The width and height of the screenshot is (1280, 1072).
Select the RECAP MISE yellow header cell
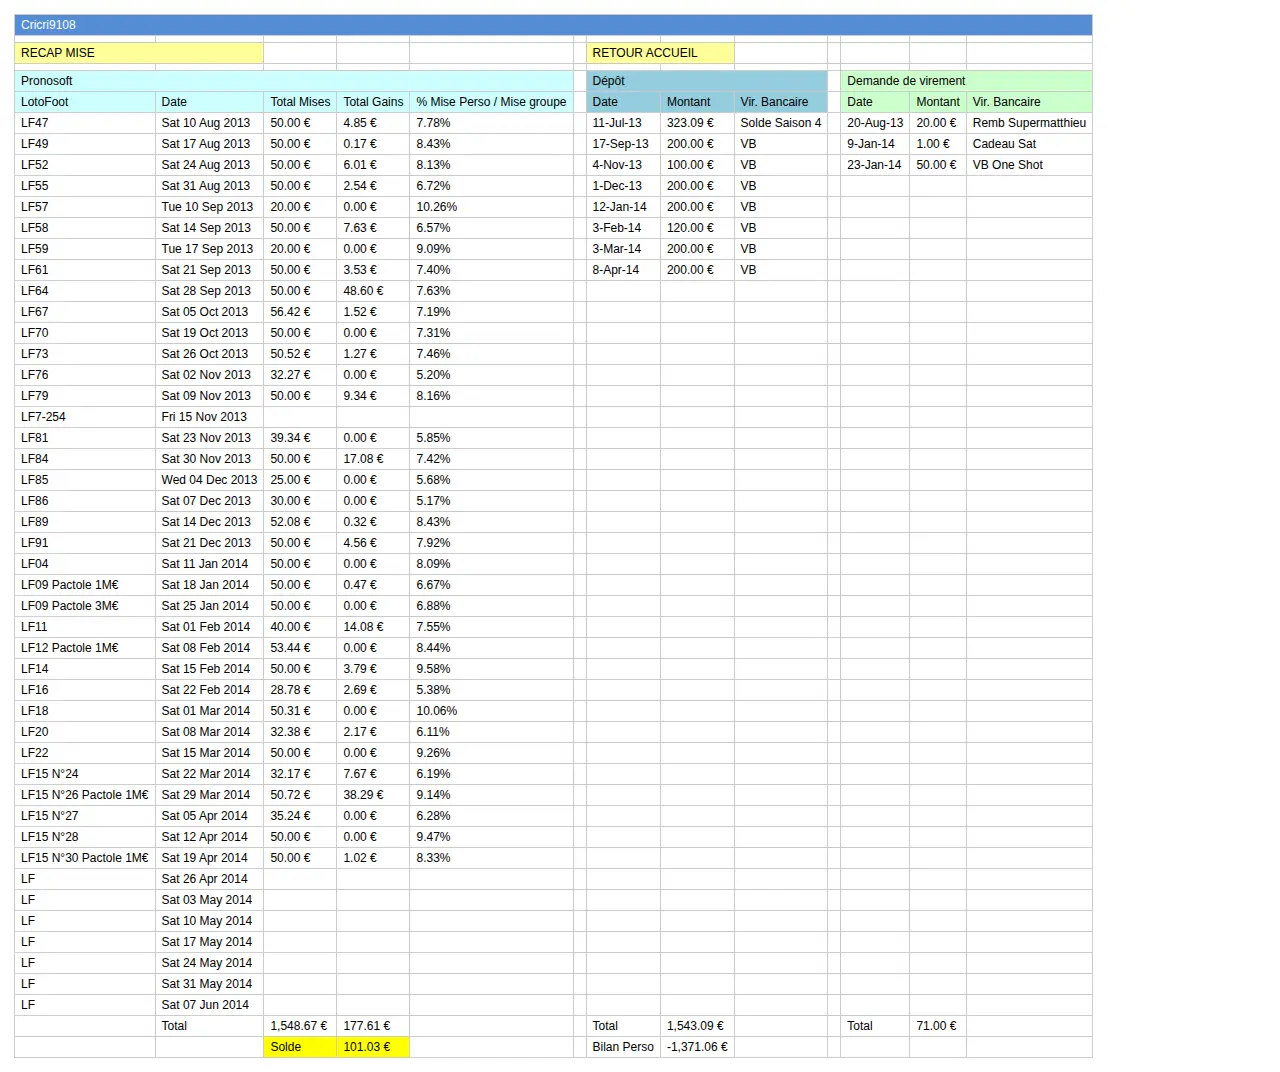coord(139,53)
